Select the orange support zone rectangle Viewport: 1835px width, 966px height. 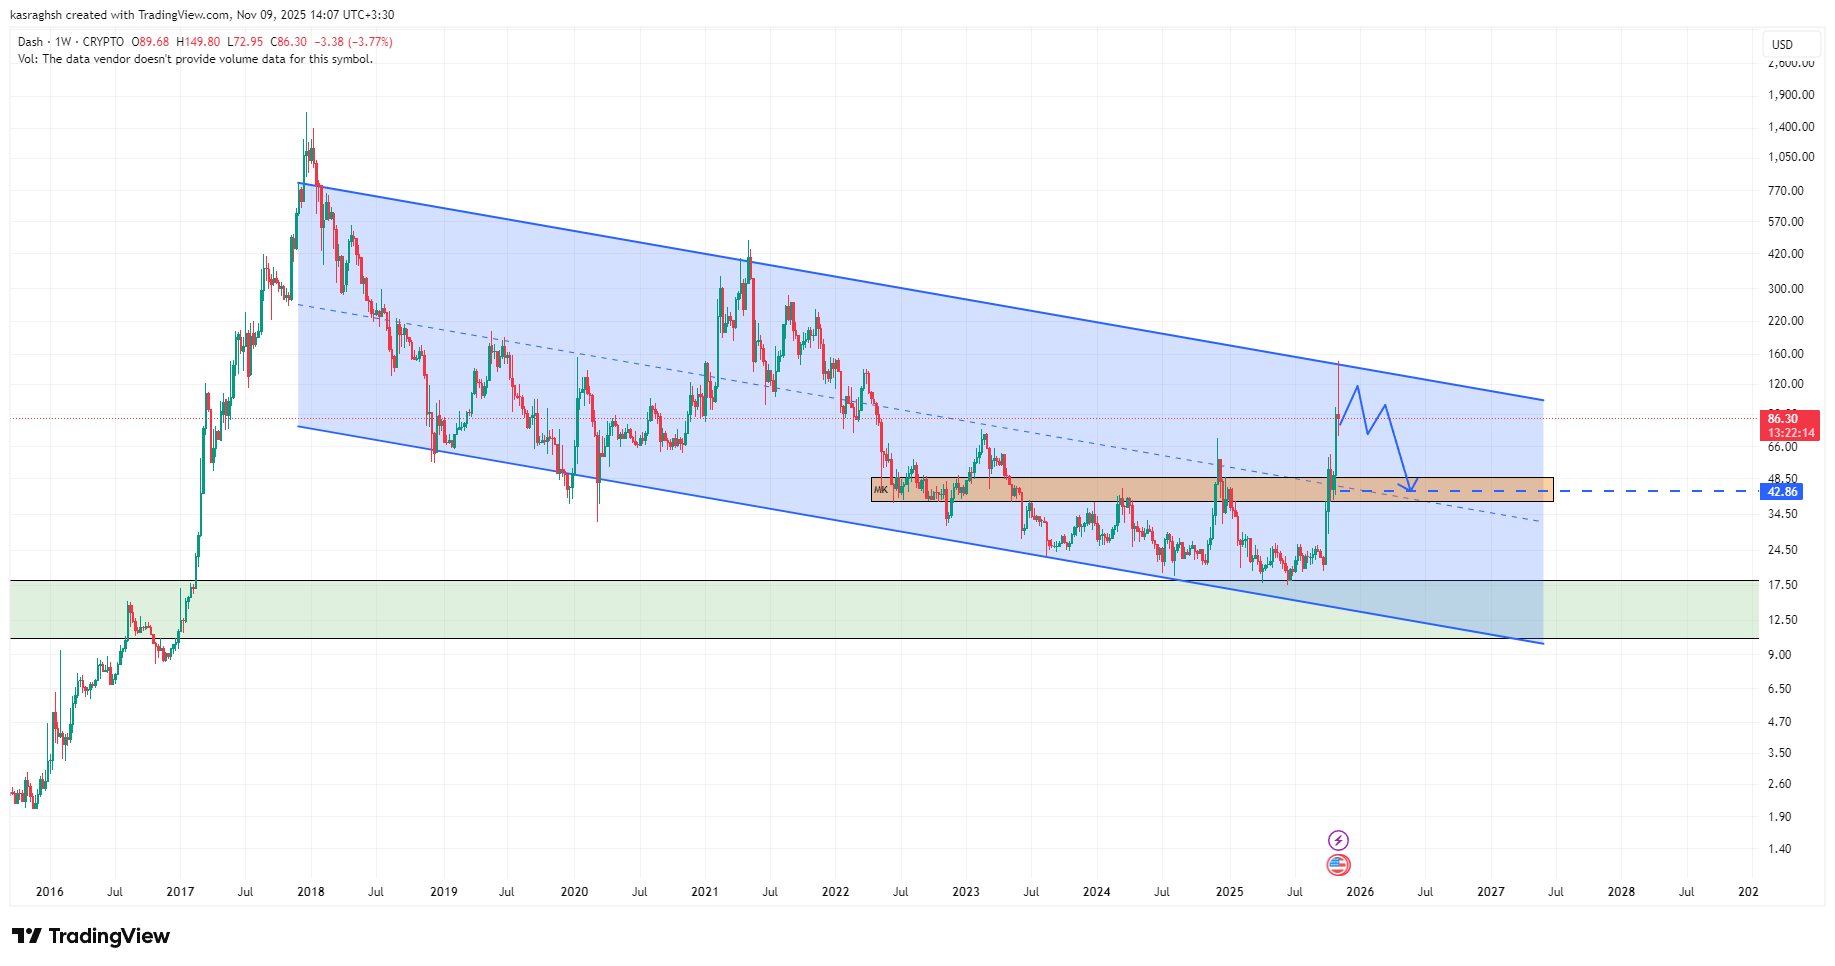[1100, 489]
